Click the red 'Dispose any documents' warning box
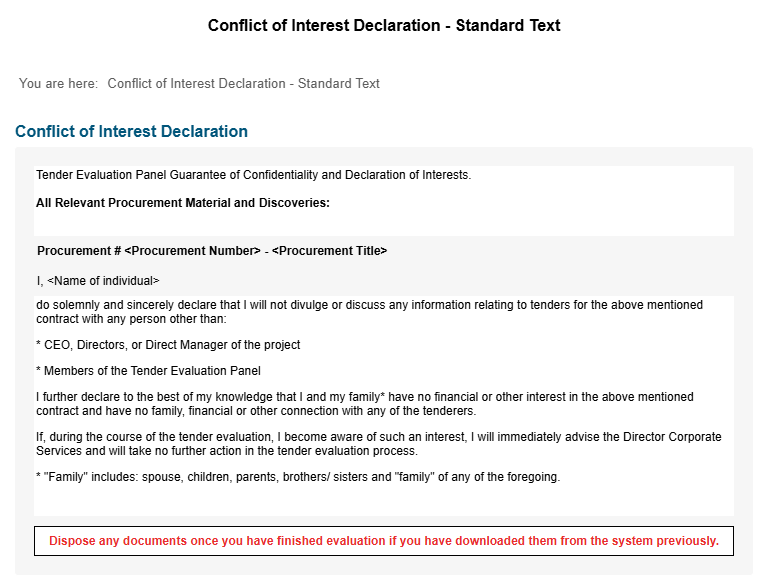The image size is (763, 585). click(x=384, y=541)
